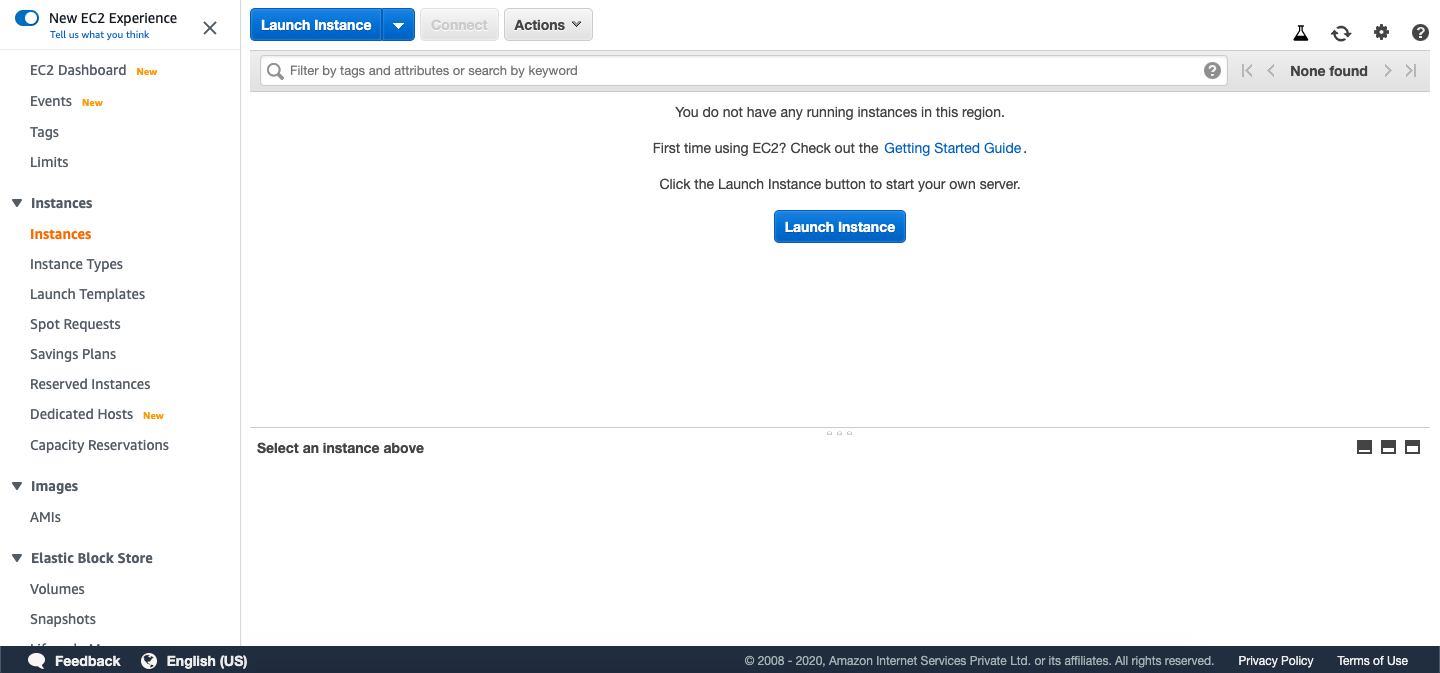Click the Feedback speech bubble icon

(x=37, y=661)
